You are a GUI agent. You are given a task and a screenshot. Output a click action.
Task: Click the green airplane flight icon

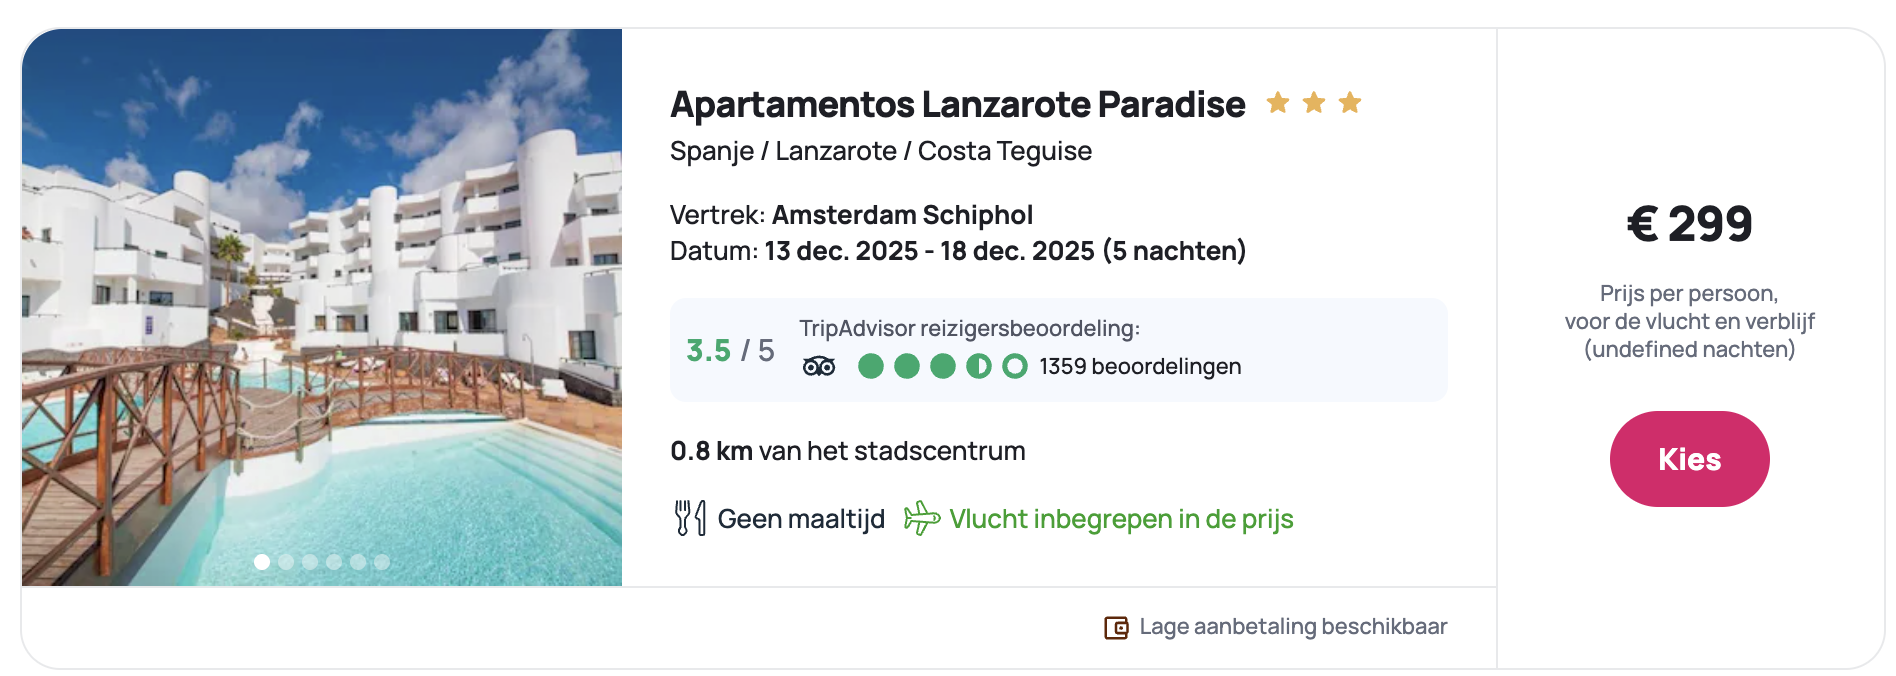[x=921, y=518]
